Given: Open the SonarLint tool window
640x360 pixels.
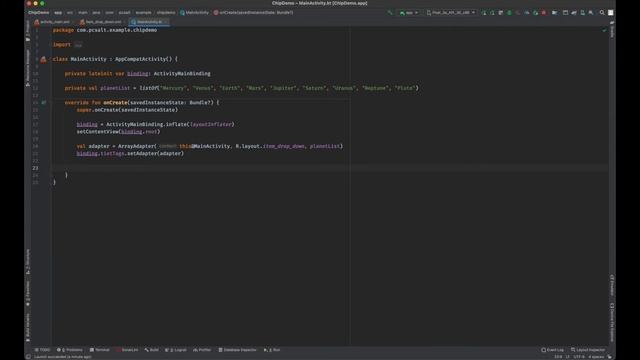Looking at the screenshot, I should (127, 350).
